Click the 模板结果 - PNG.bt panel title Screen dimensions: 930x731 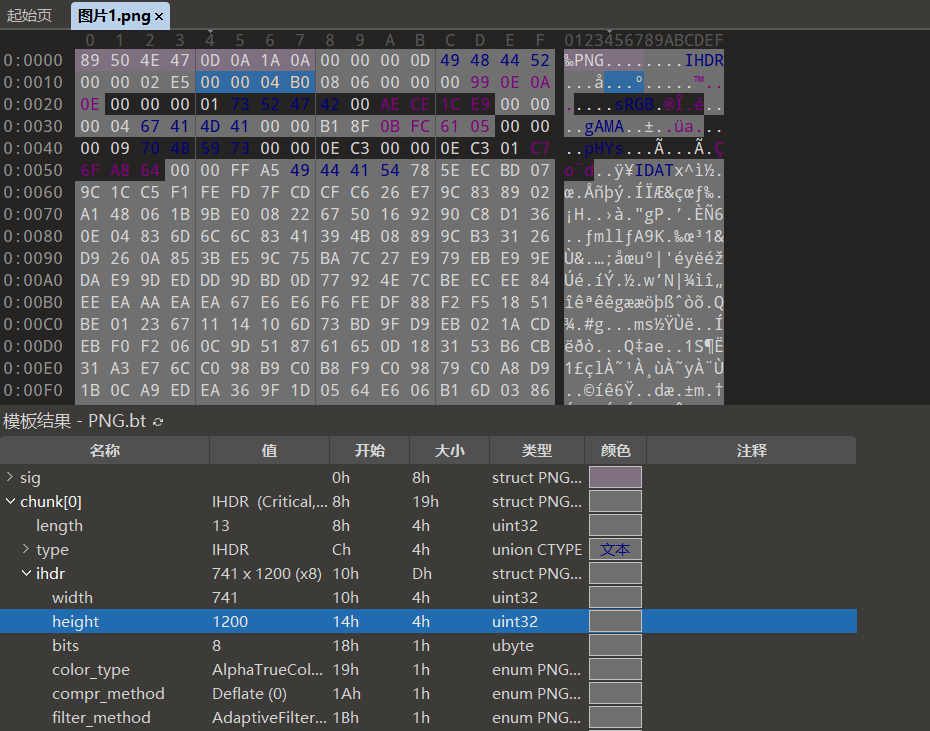(75, 421)
